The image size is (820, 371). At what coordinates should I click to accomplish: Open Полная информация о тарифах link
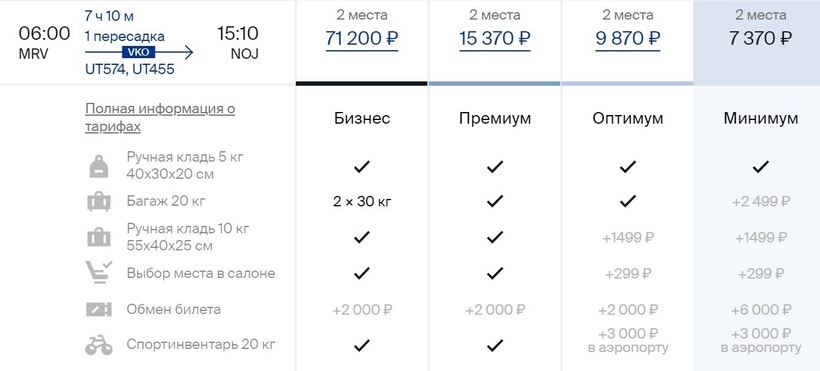pos(160,118)
